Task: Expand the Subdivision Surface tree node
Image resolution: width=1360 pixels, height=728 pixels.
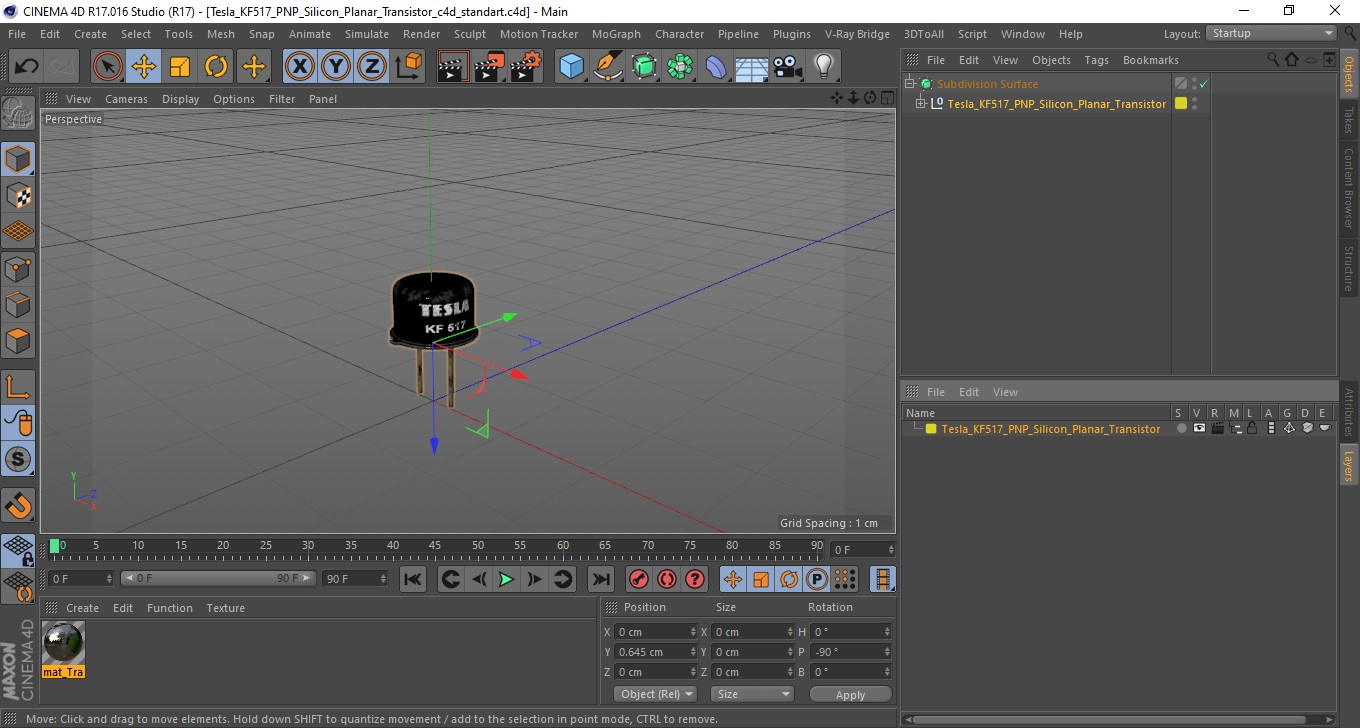Action: 910,84
